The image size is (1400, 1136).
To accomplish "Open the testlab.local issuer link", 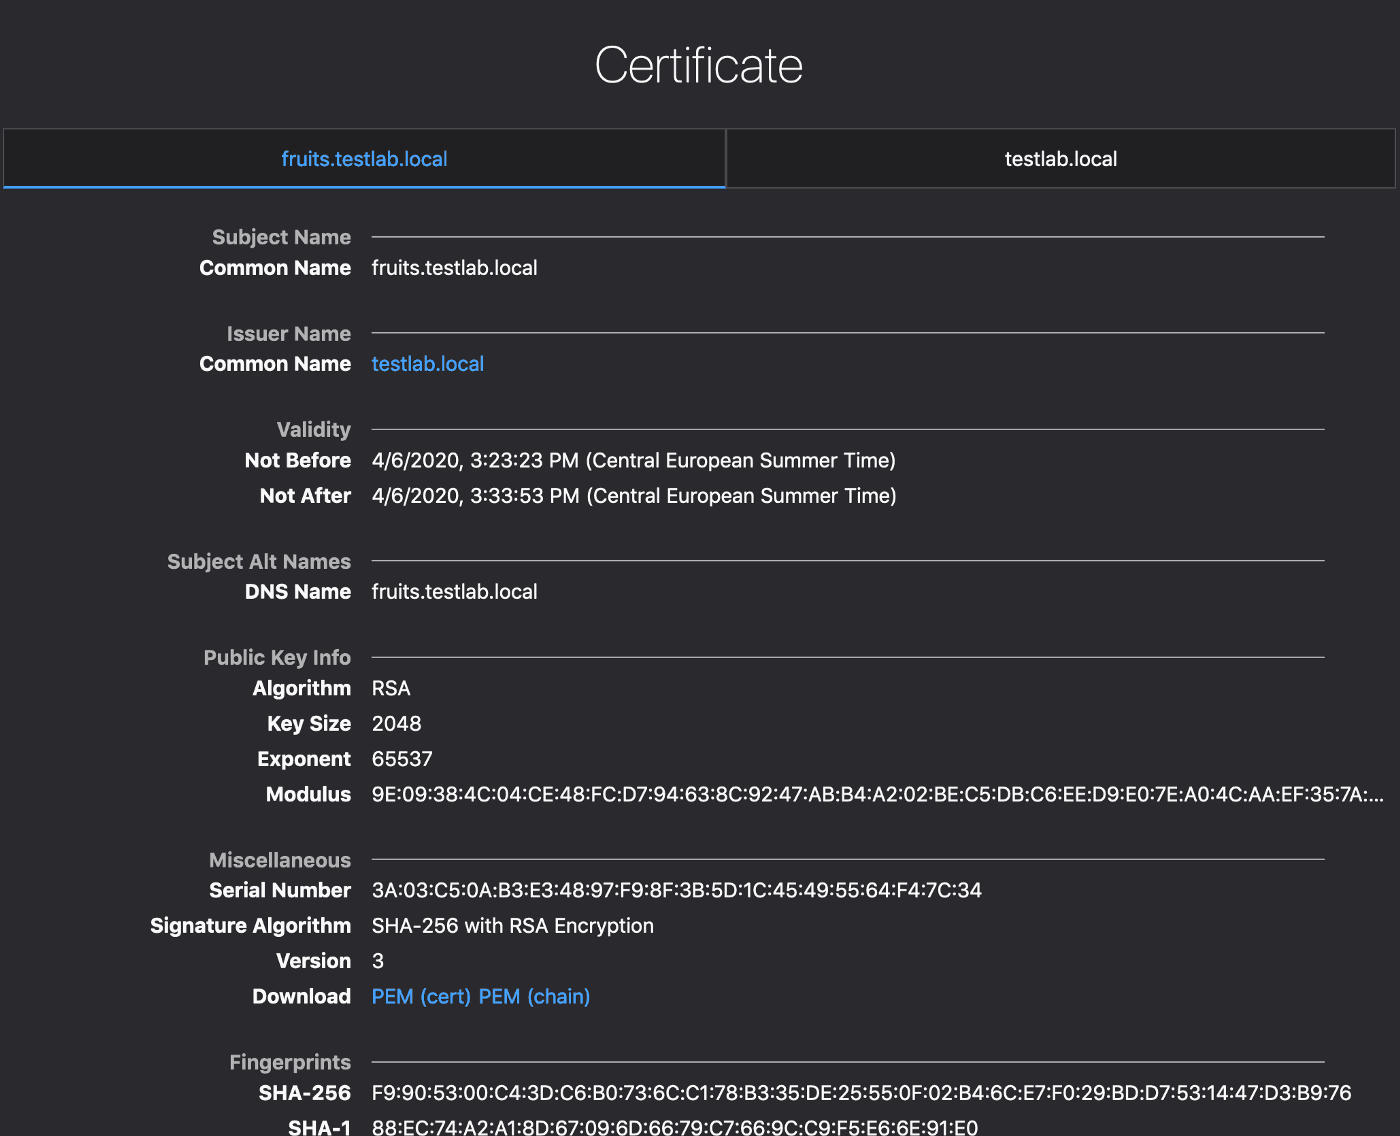I will click(x=427, y=364).
